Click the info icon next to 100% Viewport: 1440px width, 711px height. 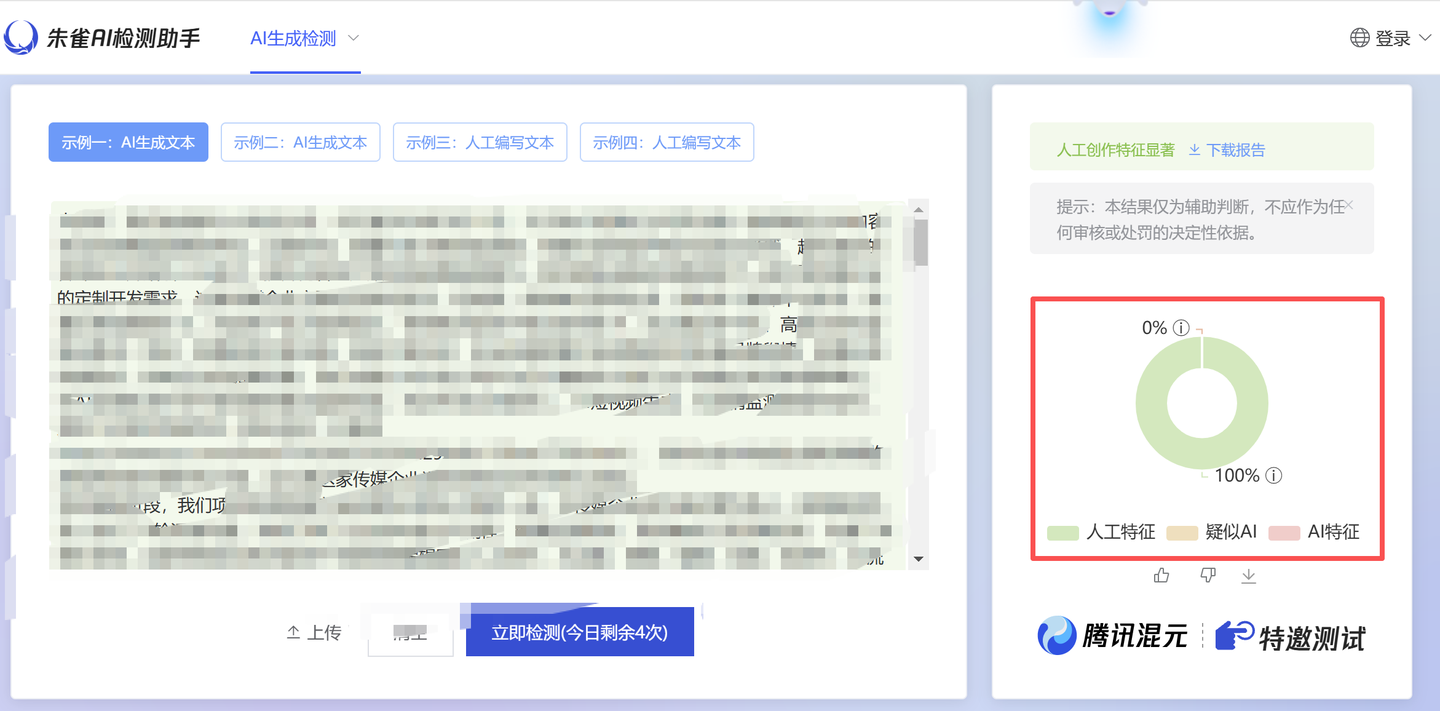coord(1274,476)
